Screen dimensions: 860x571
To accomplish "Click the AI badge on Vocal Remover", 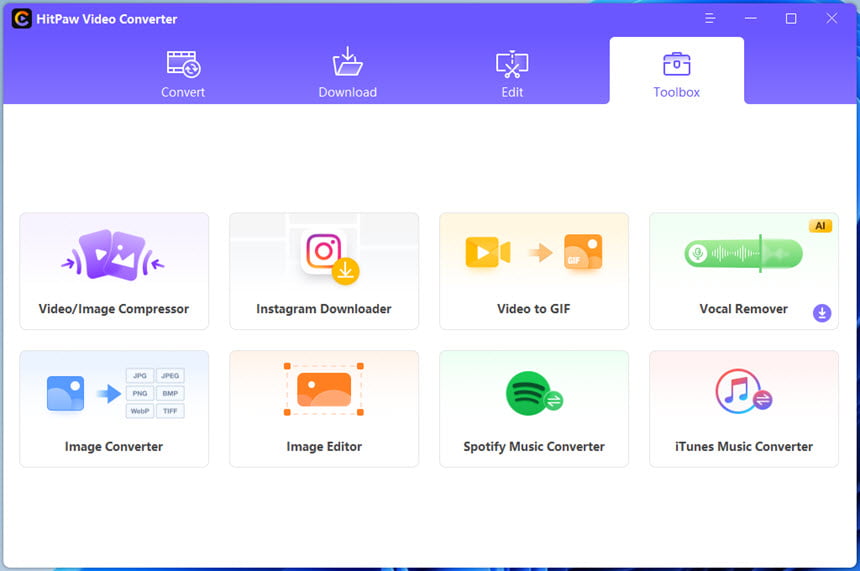I will pyautogui.click(x=820, y=226).
